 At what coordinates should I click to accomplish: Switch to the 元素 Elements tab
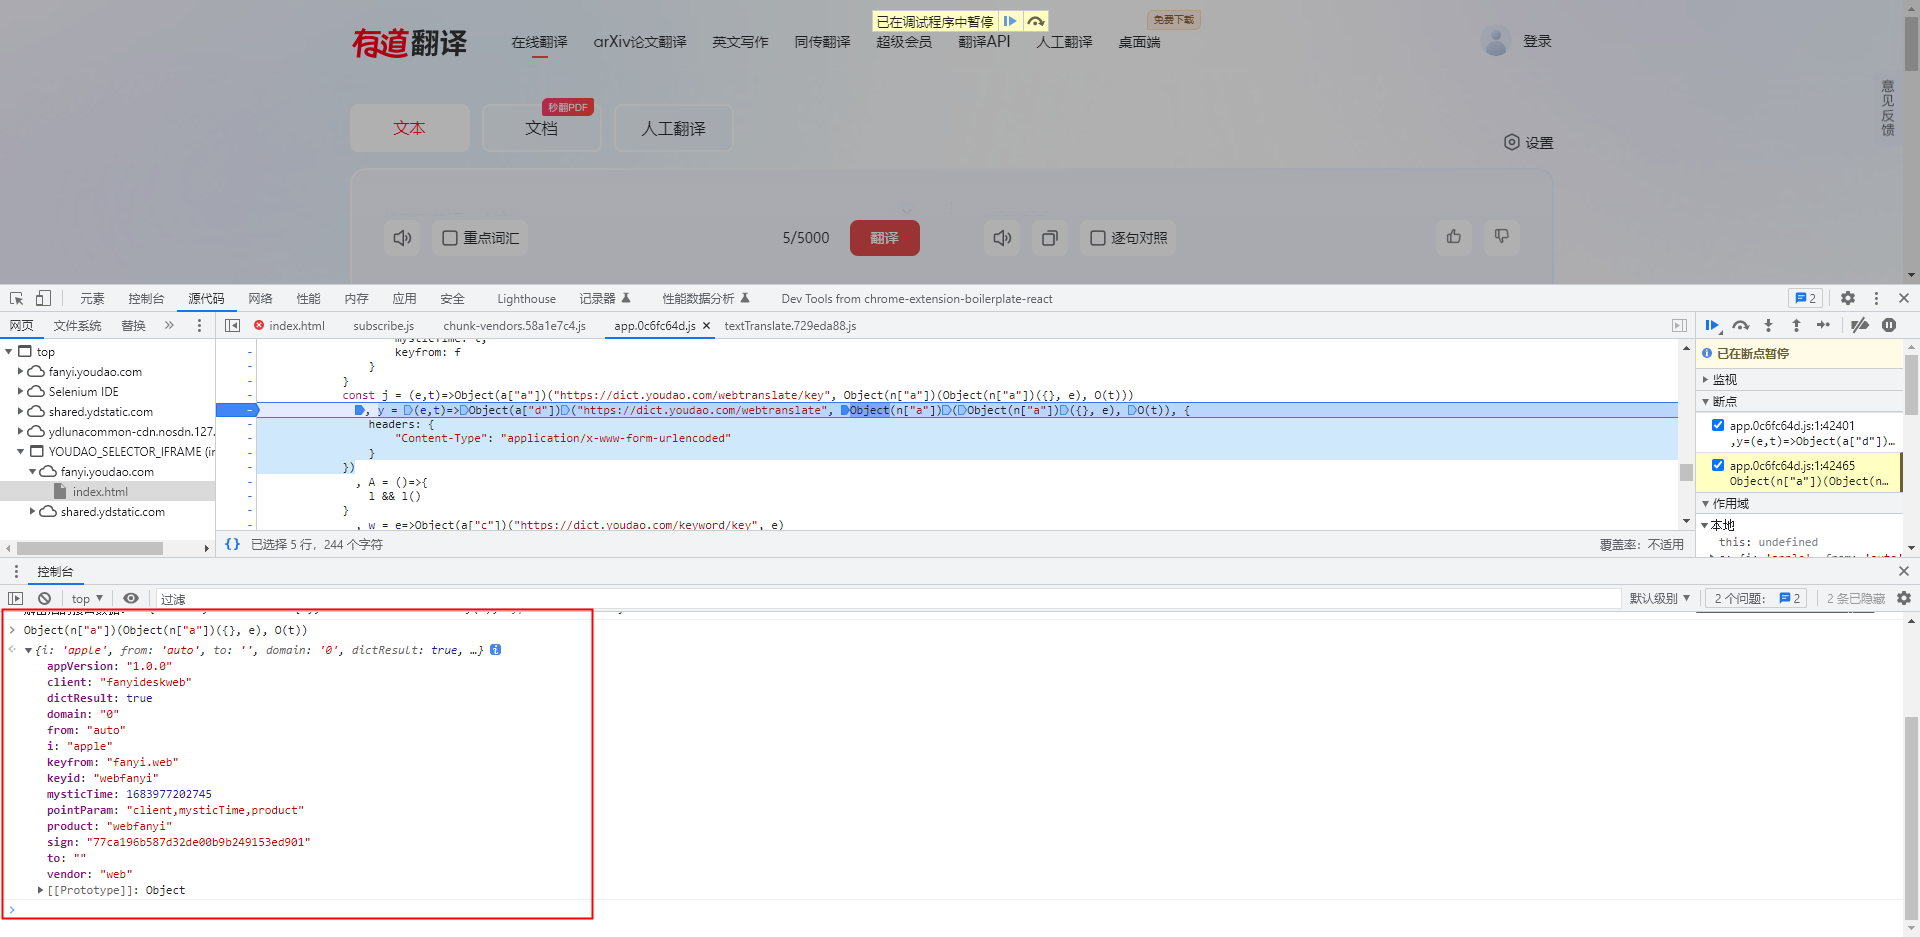tap(92, 298)
